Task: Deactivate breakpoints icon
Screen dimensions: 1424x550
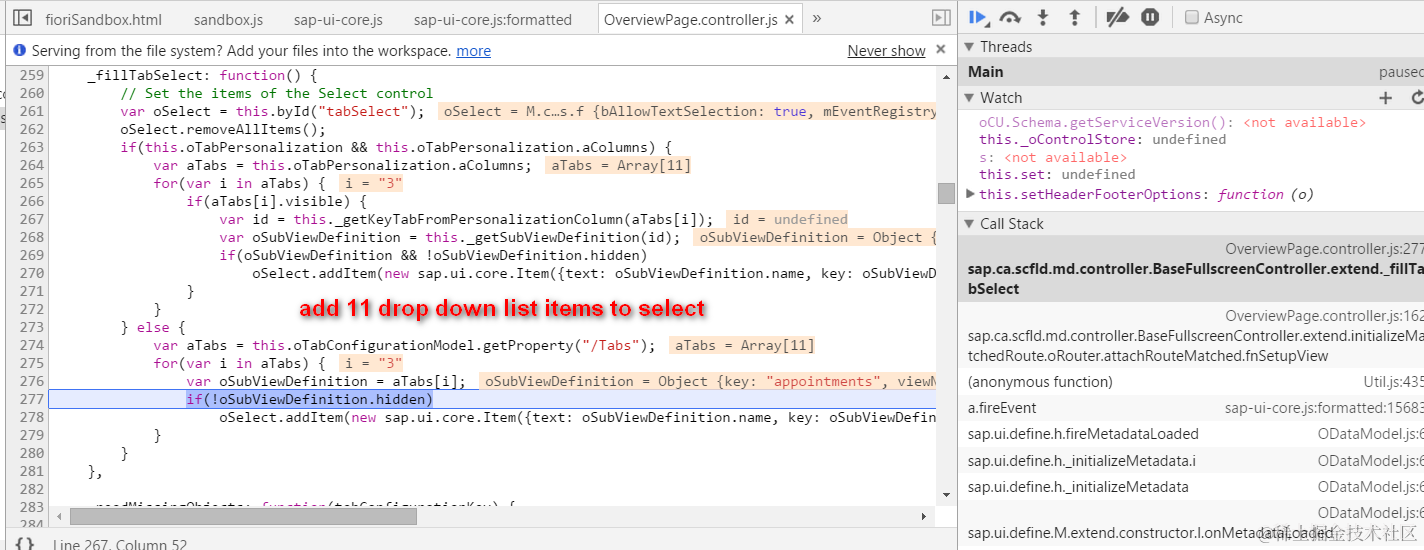Action: pyautogui.click(x=1118, y=17)
